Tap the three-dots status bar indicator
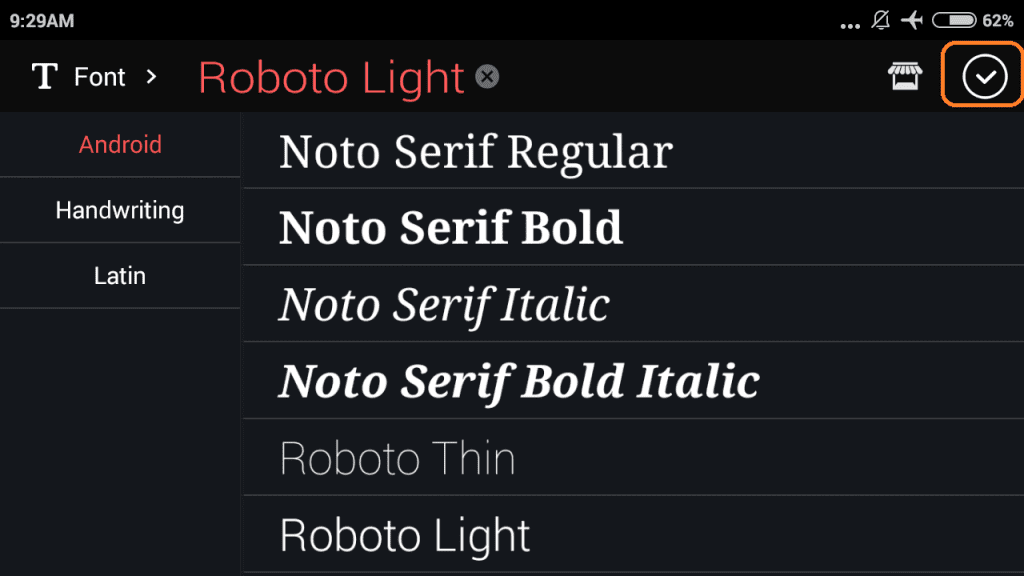This screenshot has height=576, width=1024. (x=850, y=24)
